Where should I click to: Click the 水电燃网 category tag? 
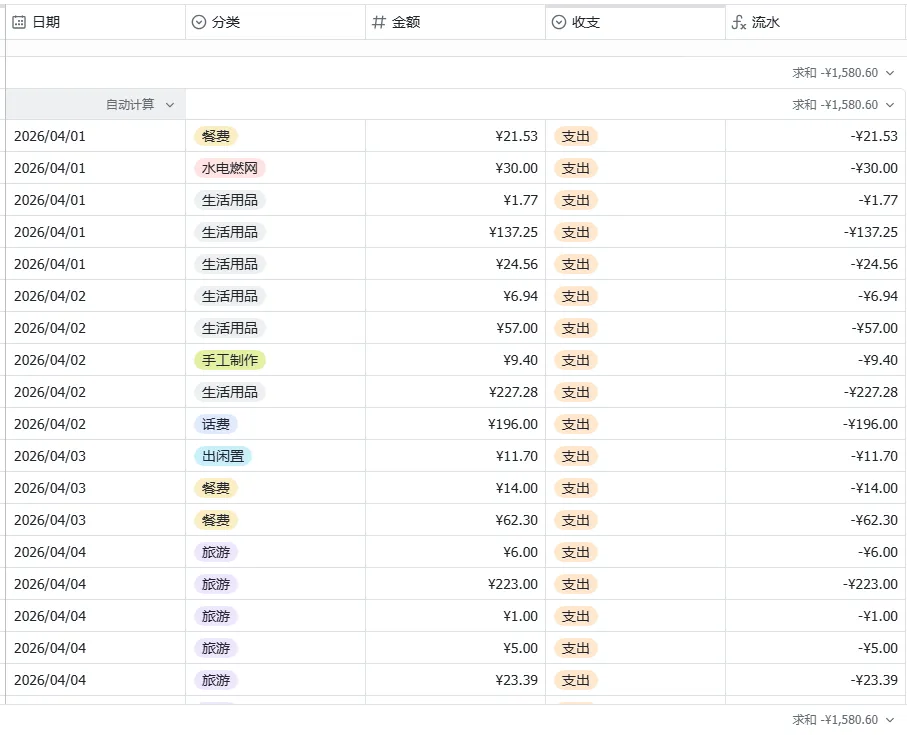tap(230, 168)
